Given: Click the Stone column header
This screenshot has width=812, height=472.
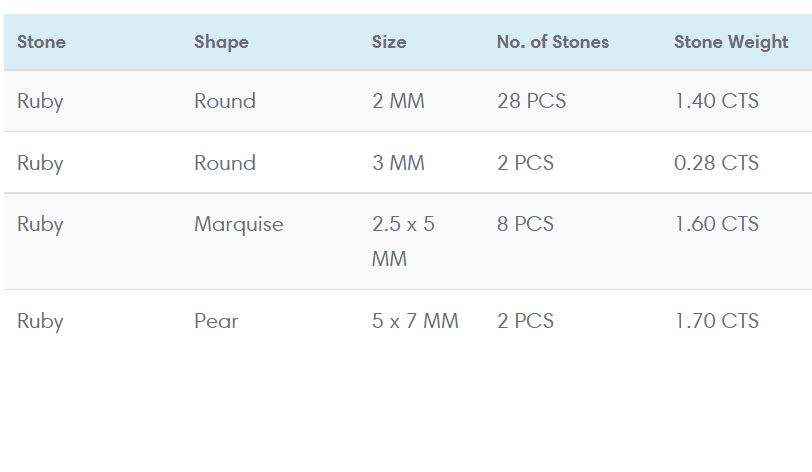Looking at the screenshot, I should tap(41, 42).
